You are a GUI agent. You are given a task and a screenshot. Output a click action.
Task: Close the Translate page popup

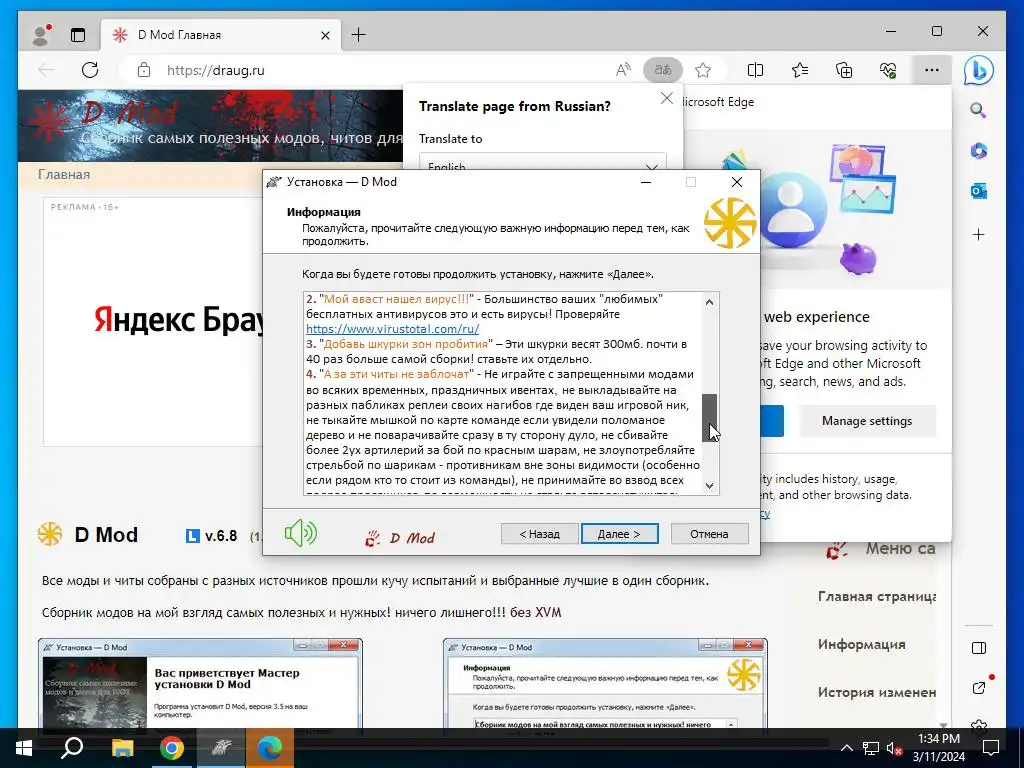pyautogui.click(x=666, y=98)
